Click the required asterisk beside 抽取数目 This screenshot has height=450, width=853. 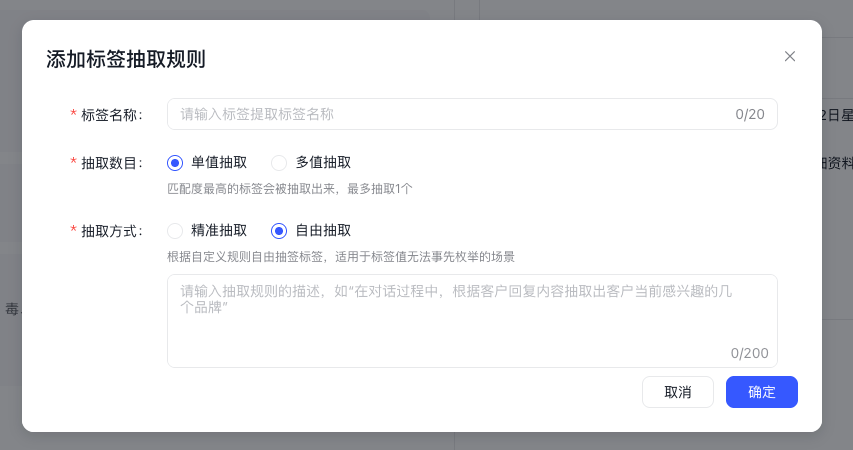pos(73,163)
